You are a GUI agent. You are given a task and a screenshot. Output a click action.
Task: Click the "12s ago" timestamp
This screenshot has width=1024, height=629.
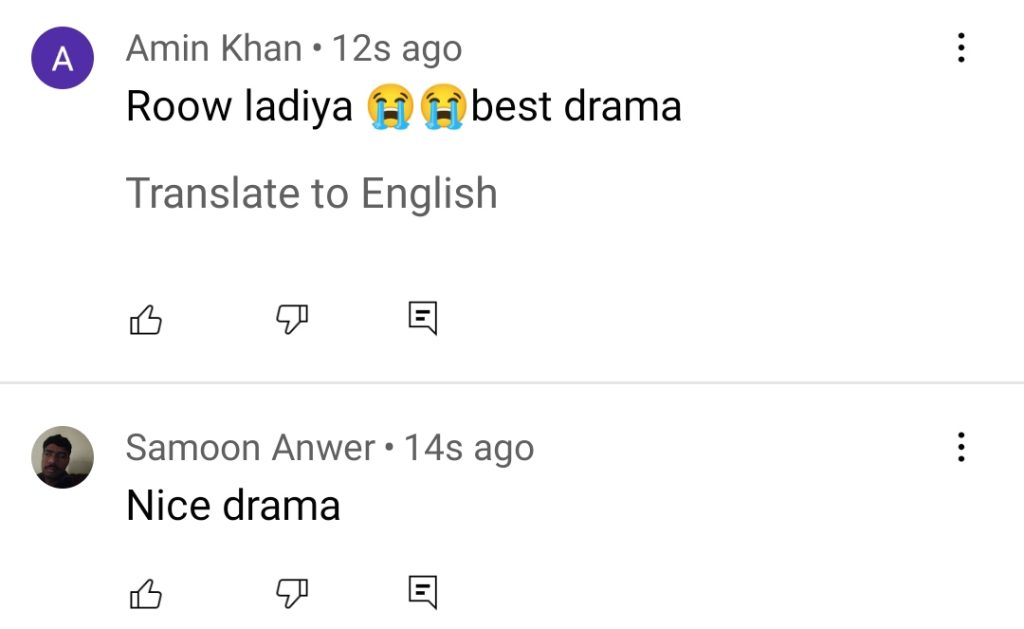pyautogui.click(x=397, y=49)
